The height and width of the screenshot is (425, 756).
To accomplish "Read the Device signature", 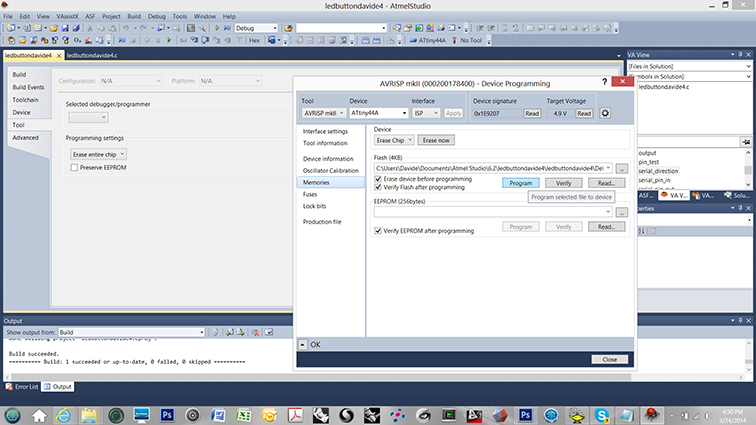I will click(x=532, y=113).
